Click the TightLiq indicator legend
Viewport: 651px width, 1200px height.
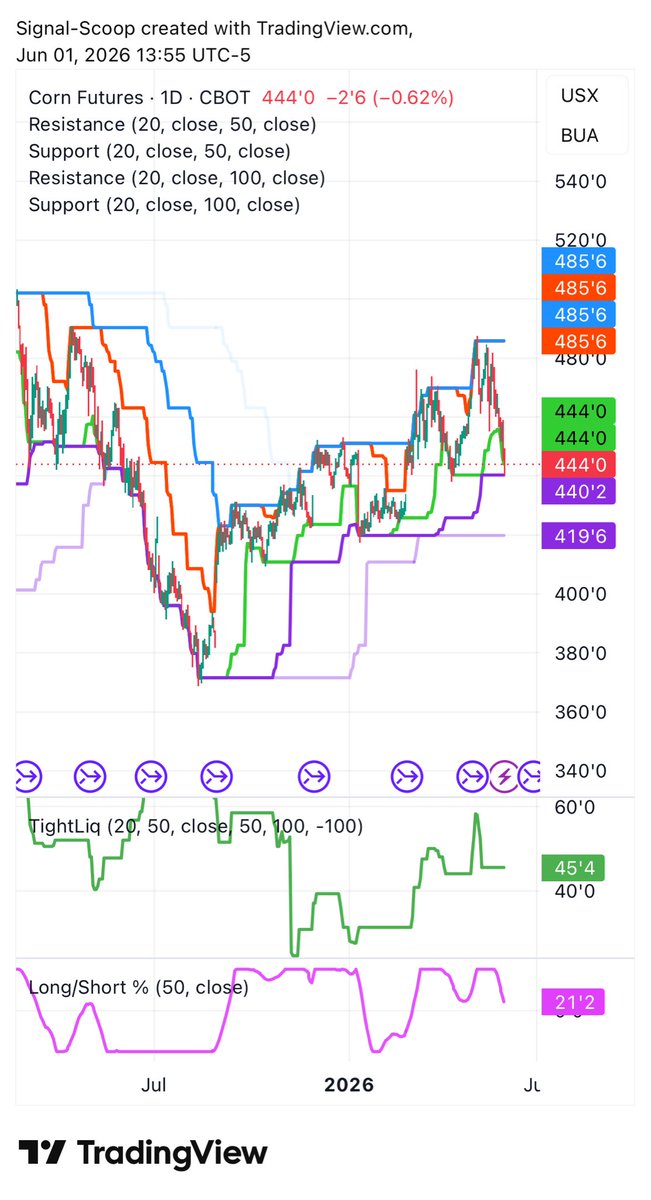[196, 826]
